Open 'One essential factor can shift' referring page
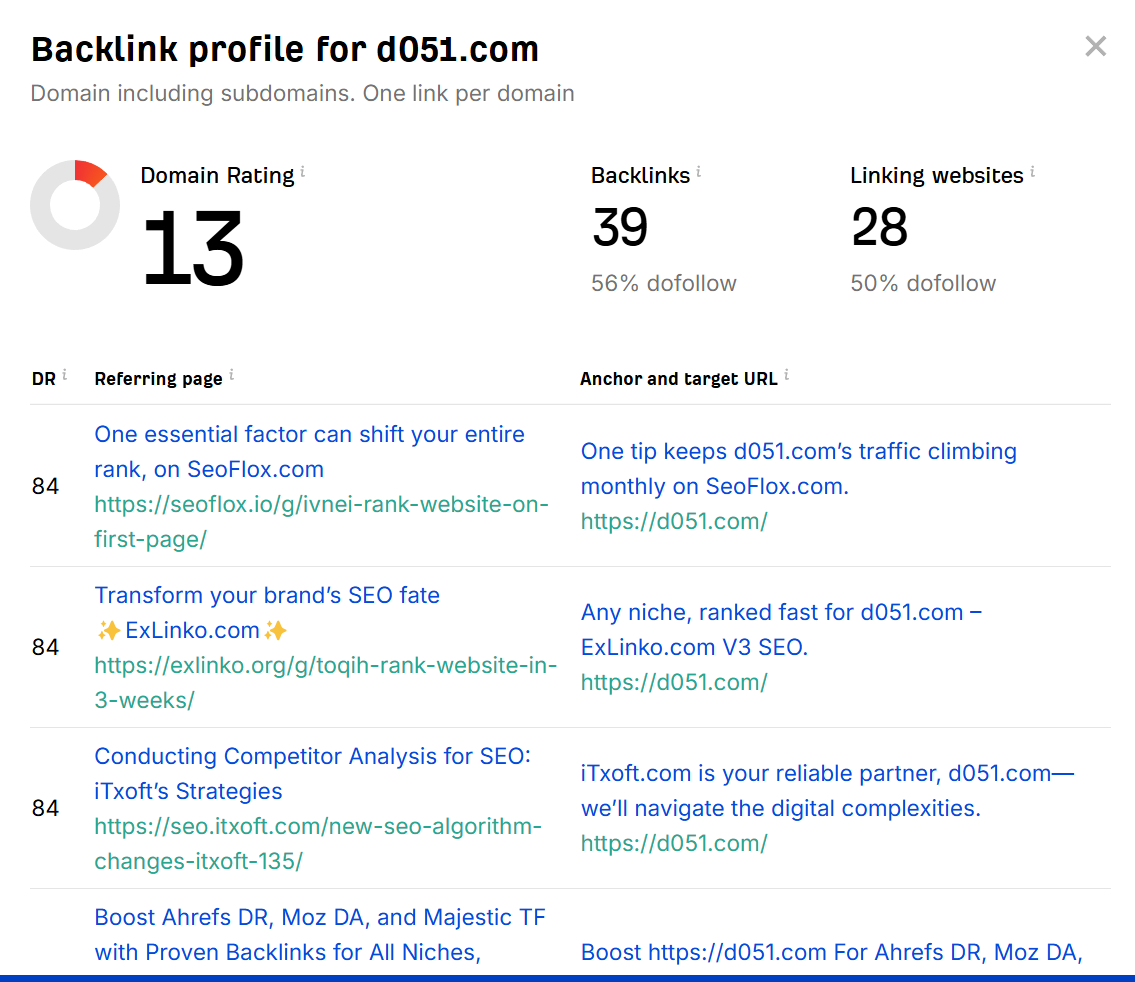This screenshot has height=982, width=1135. click(309, 452)
